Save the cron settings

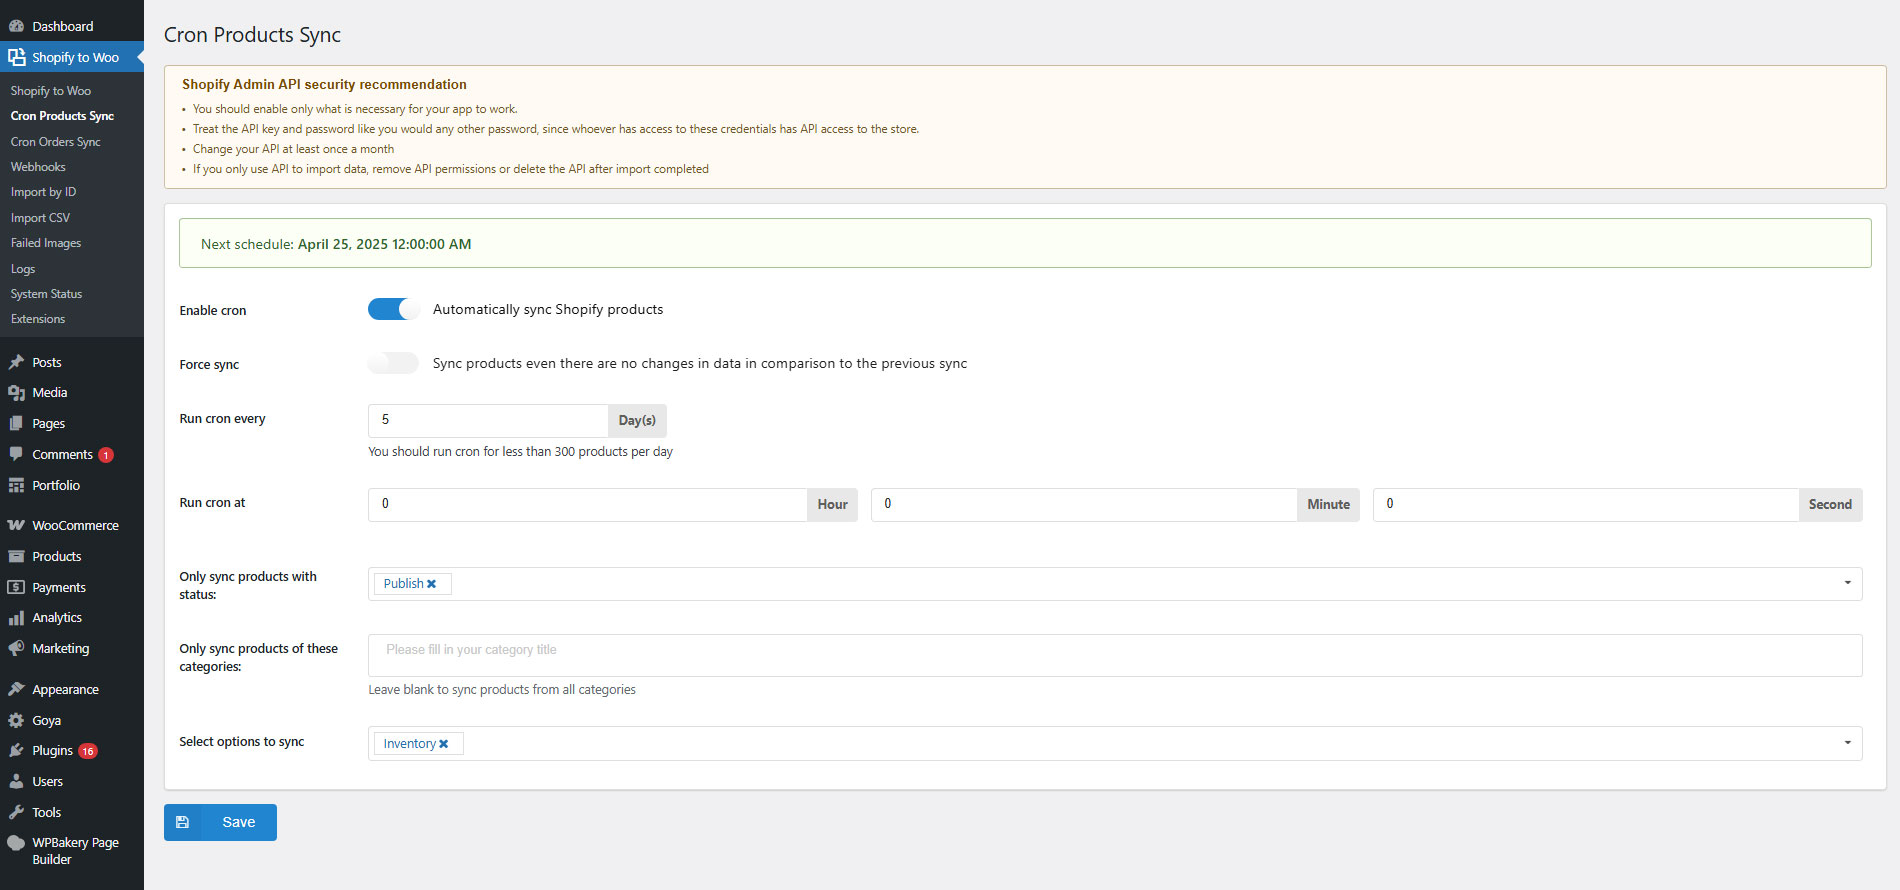(x=220, y=822)
